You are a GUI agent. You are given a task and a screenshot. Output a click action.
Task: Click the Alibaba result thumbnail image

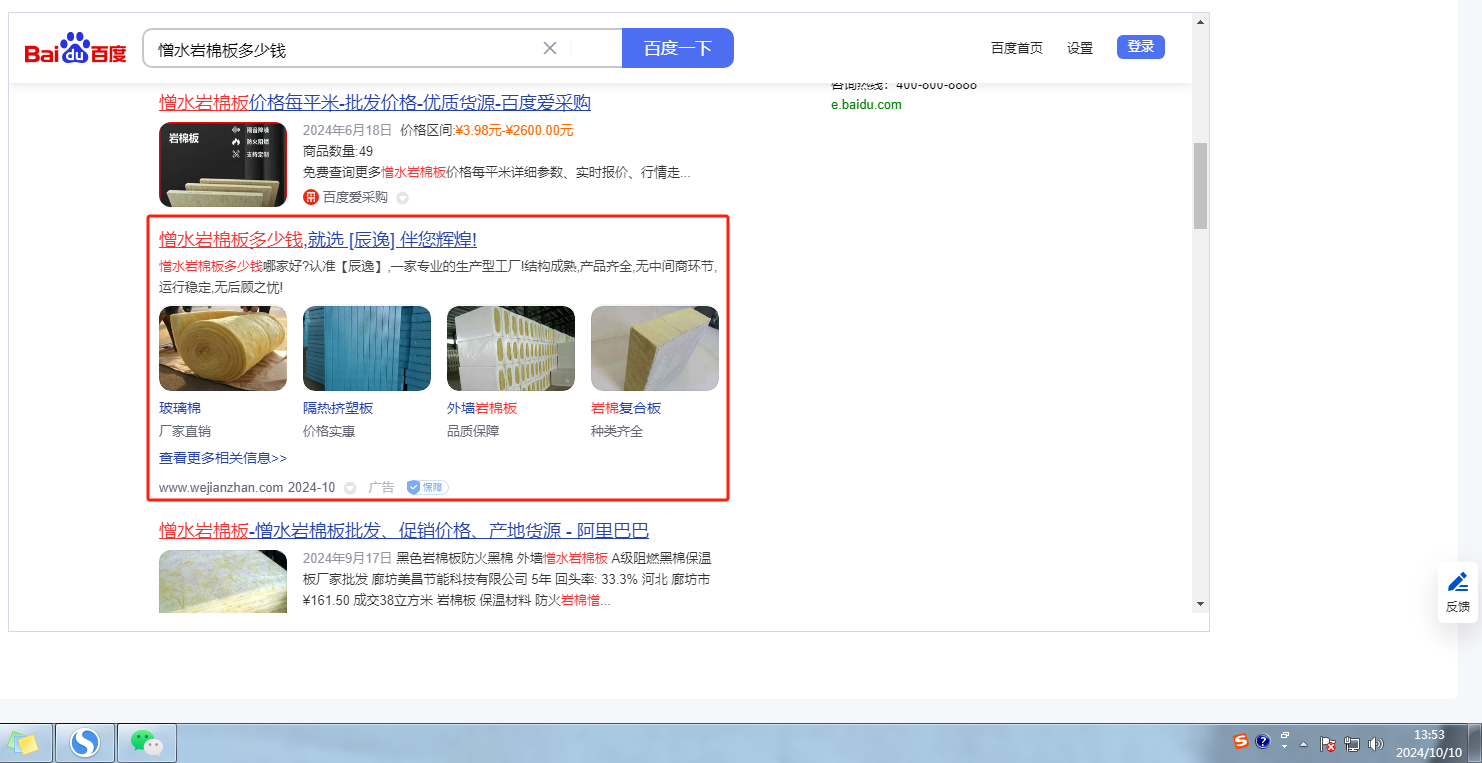click(223, 581)
